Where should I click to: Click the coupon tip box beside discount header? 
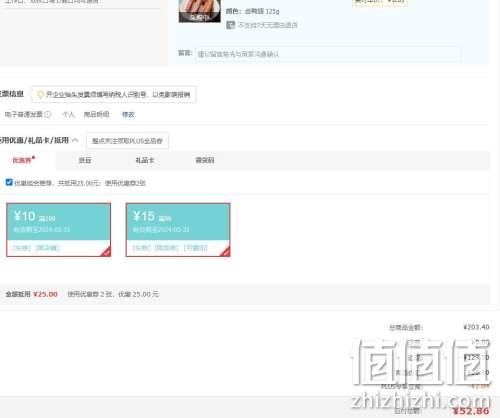coord(127,141)
